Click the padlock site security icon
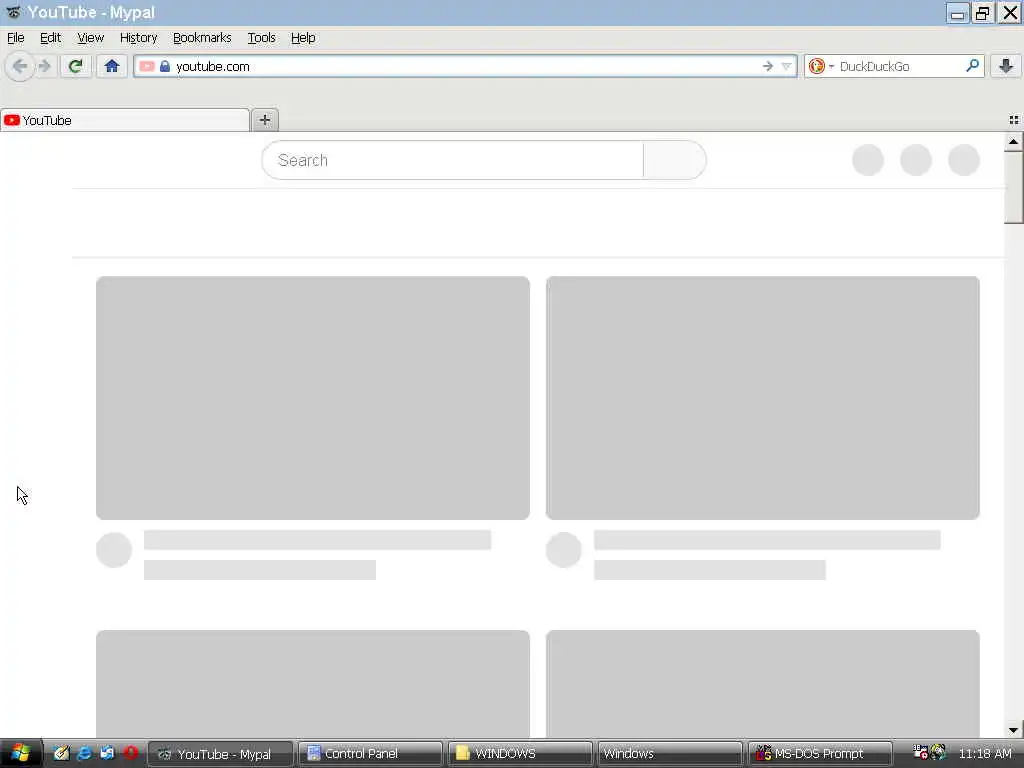This screenshot has height=768, width=1024. pyautogui.click(x=165, y=66)
